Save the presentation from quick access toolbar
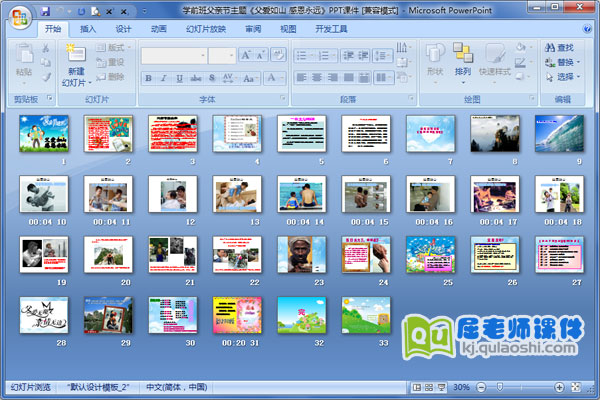 point(45,12)
